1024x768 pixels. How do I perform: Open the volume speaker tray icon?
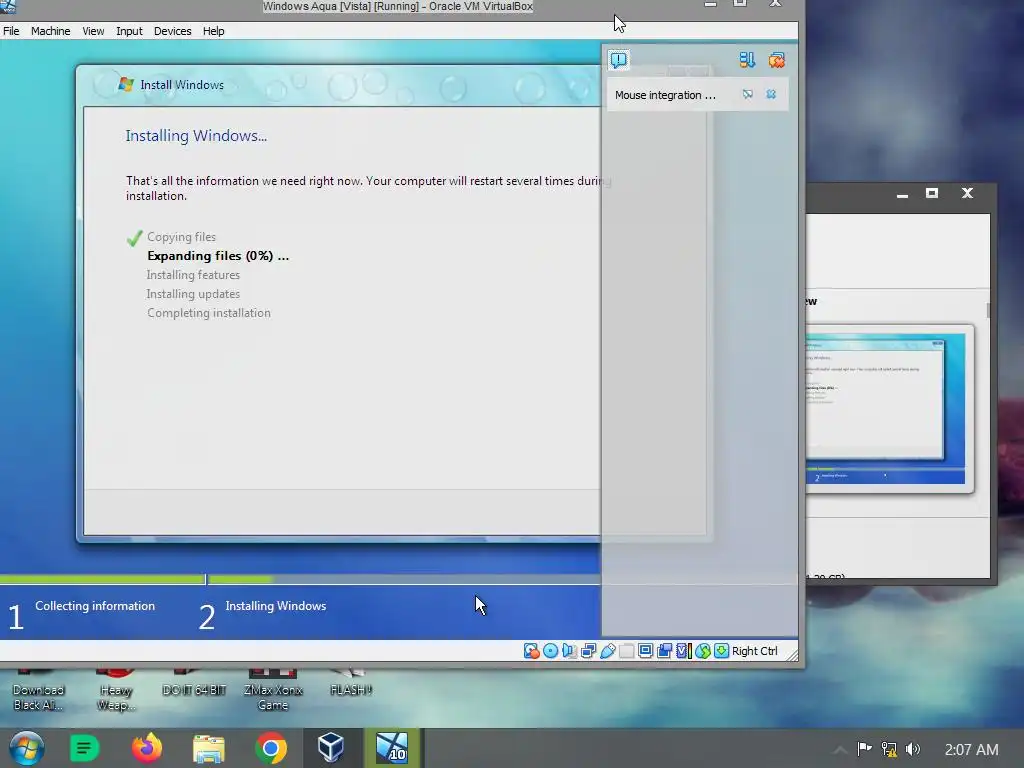(x=913, y=749)
